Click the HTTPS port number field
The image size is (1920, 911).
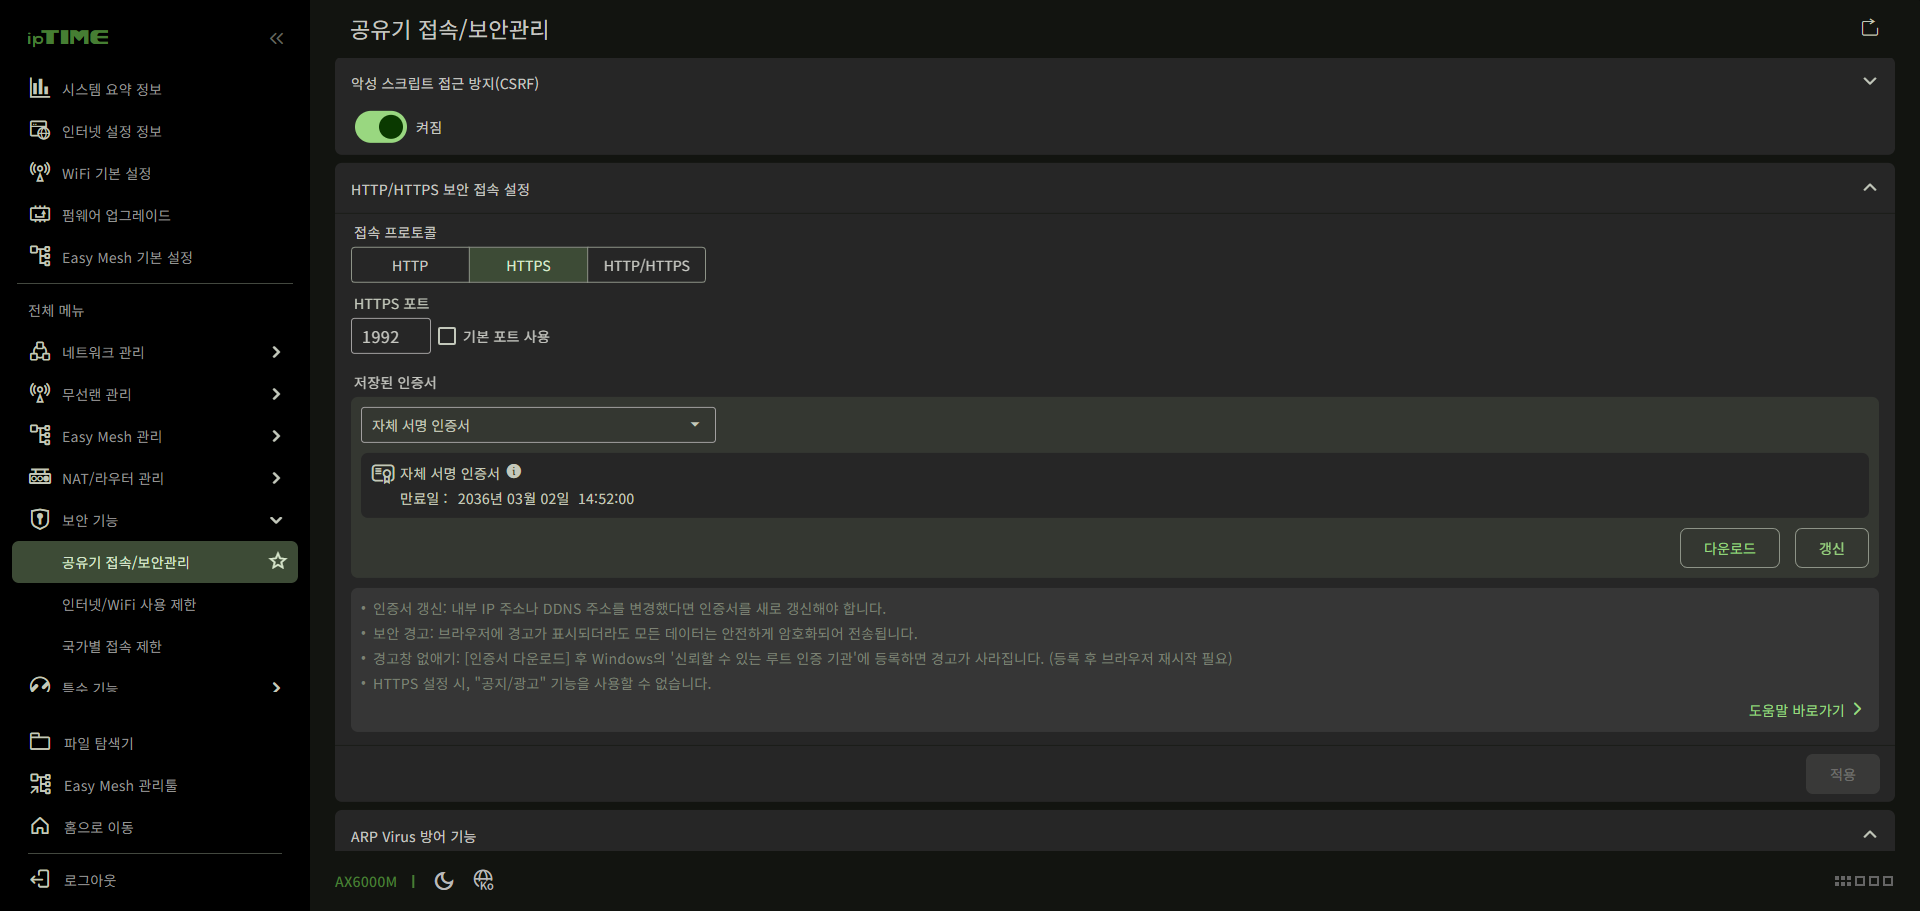click(x=391, y=336)
